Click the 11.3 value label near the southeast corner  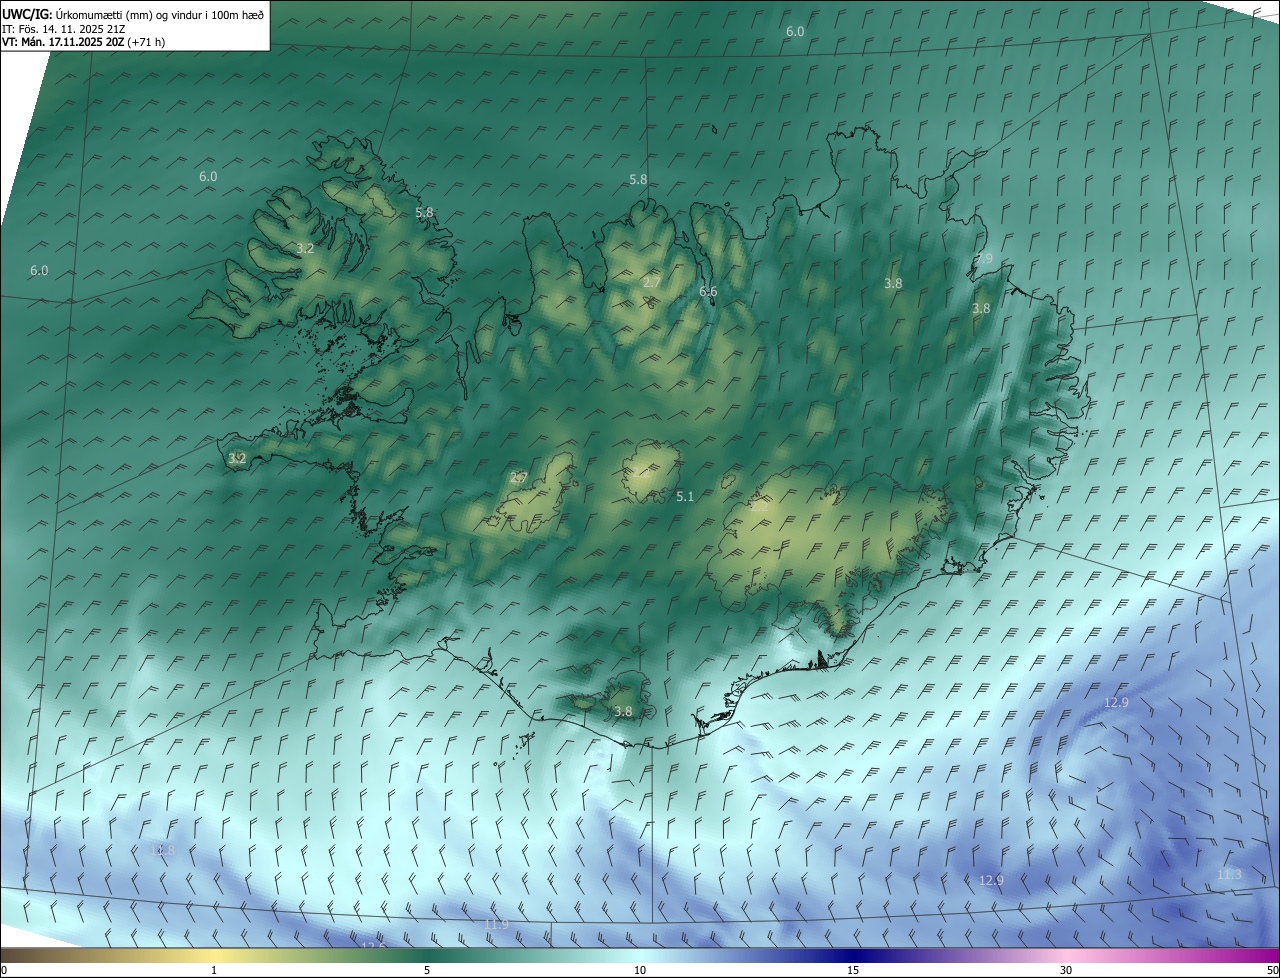click(1229, 874)
